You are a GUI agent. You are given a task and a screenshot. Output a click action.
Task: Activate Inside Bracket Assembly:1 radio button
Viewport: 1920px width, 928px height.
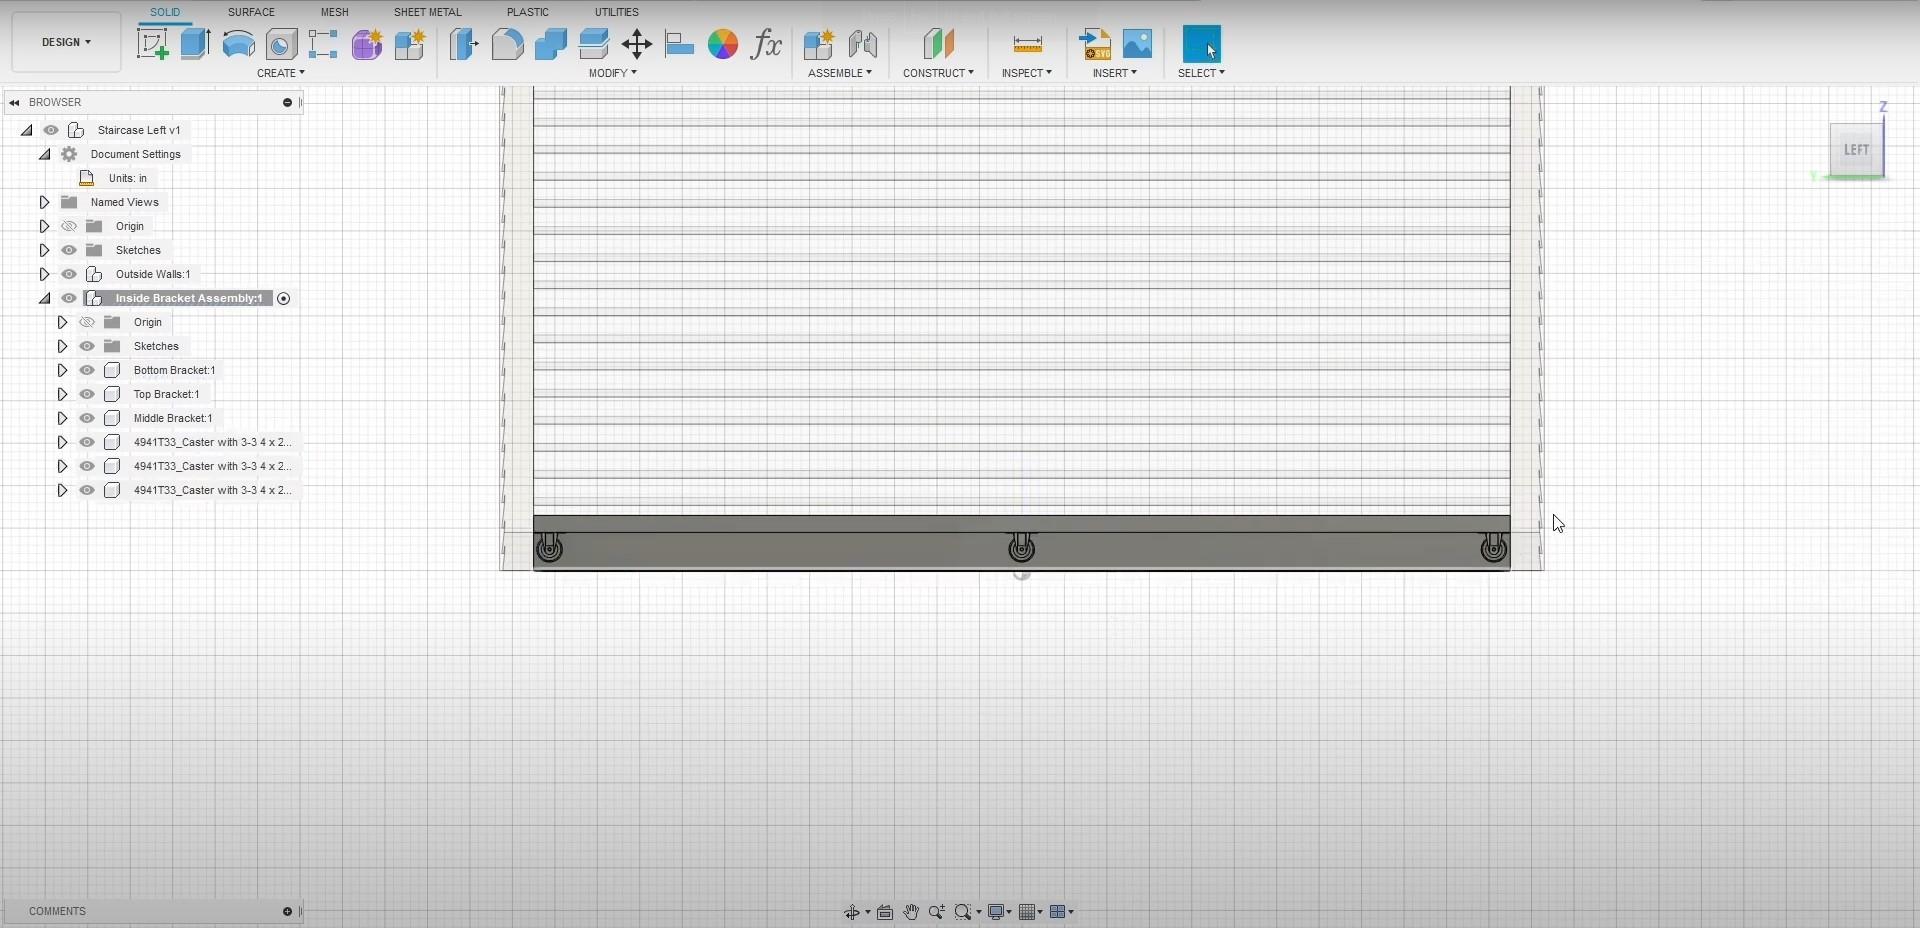(x=284, y=298)
